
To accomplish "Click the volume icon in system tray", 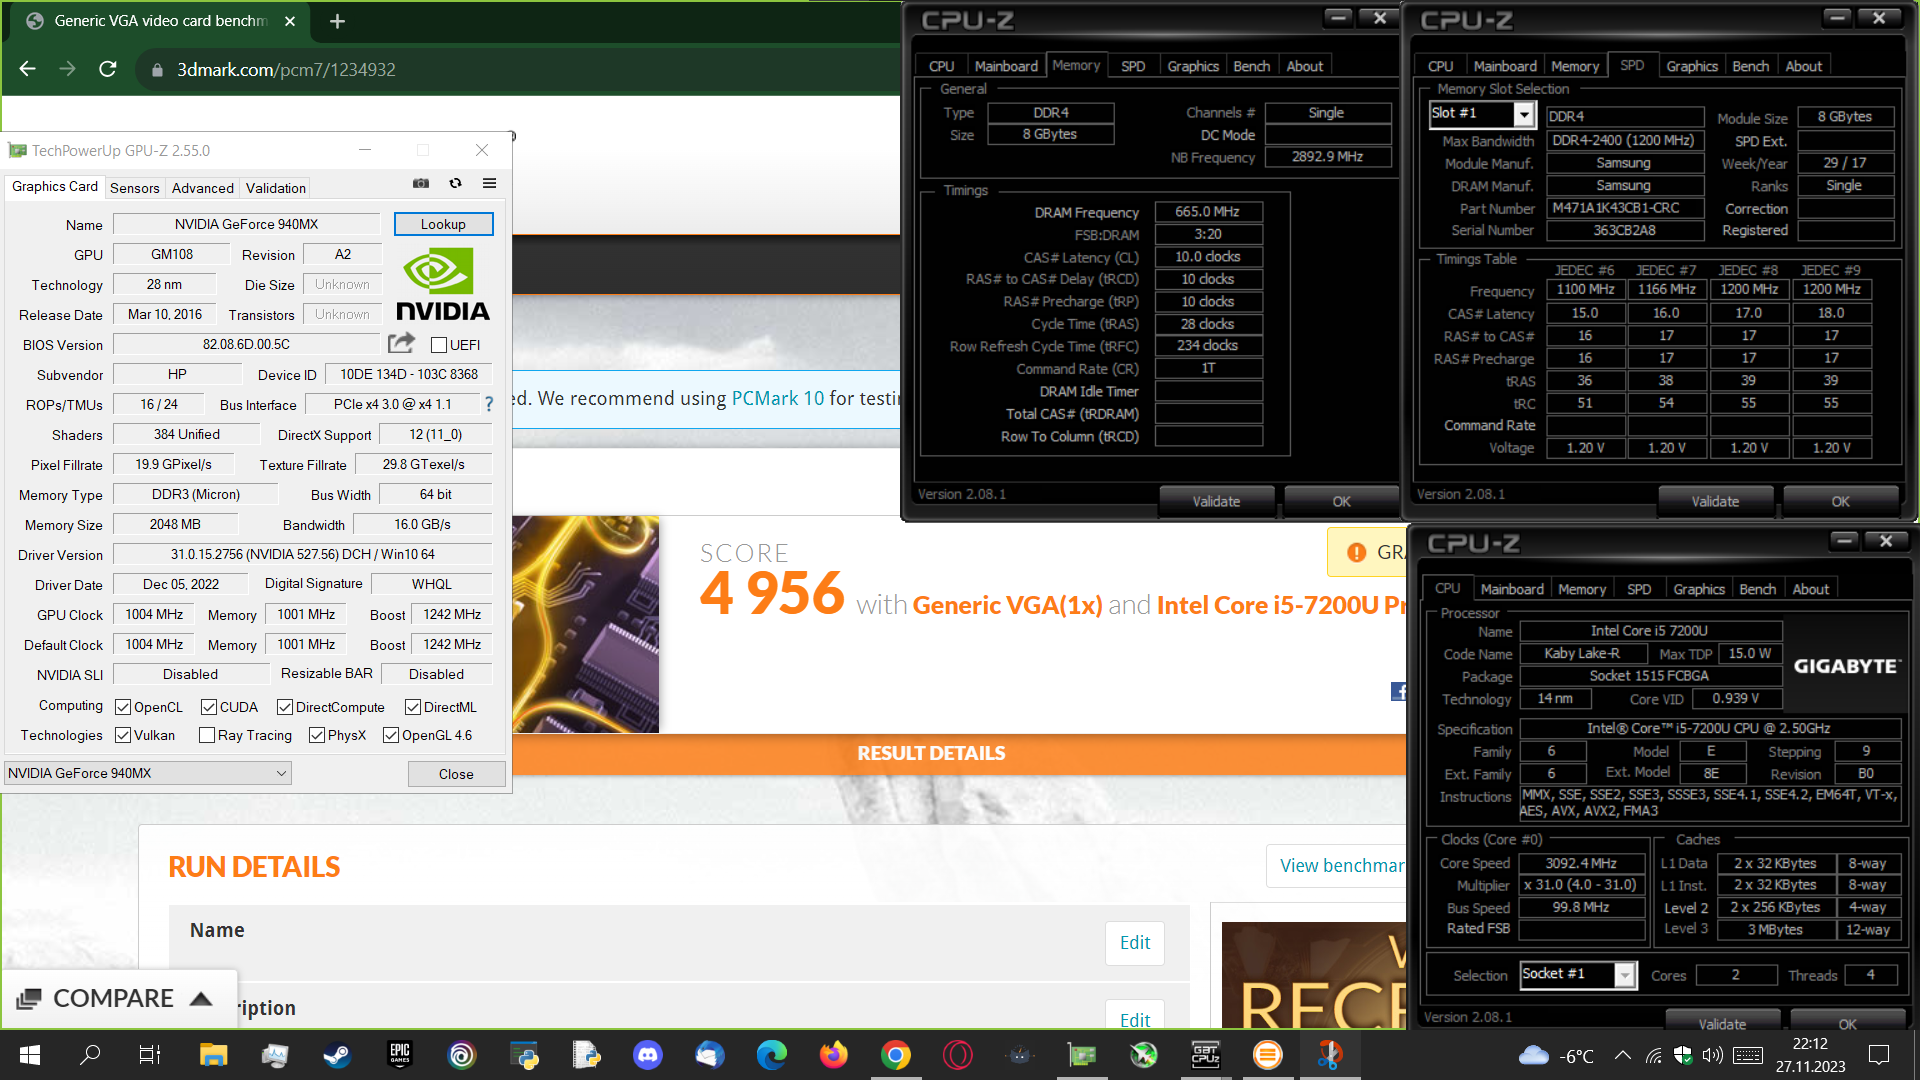I will (1712, 1055).
